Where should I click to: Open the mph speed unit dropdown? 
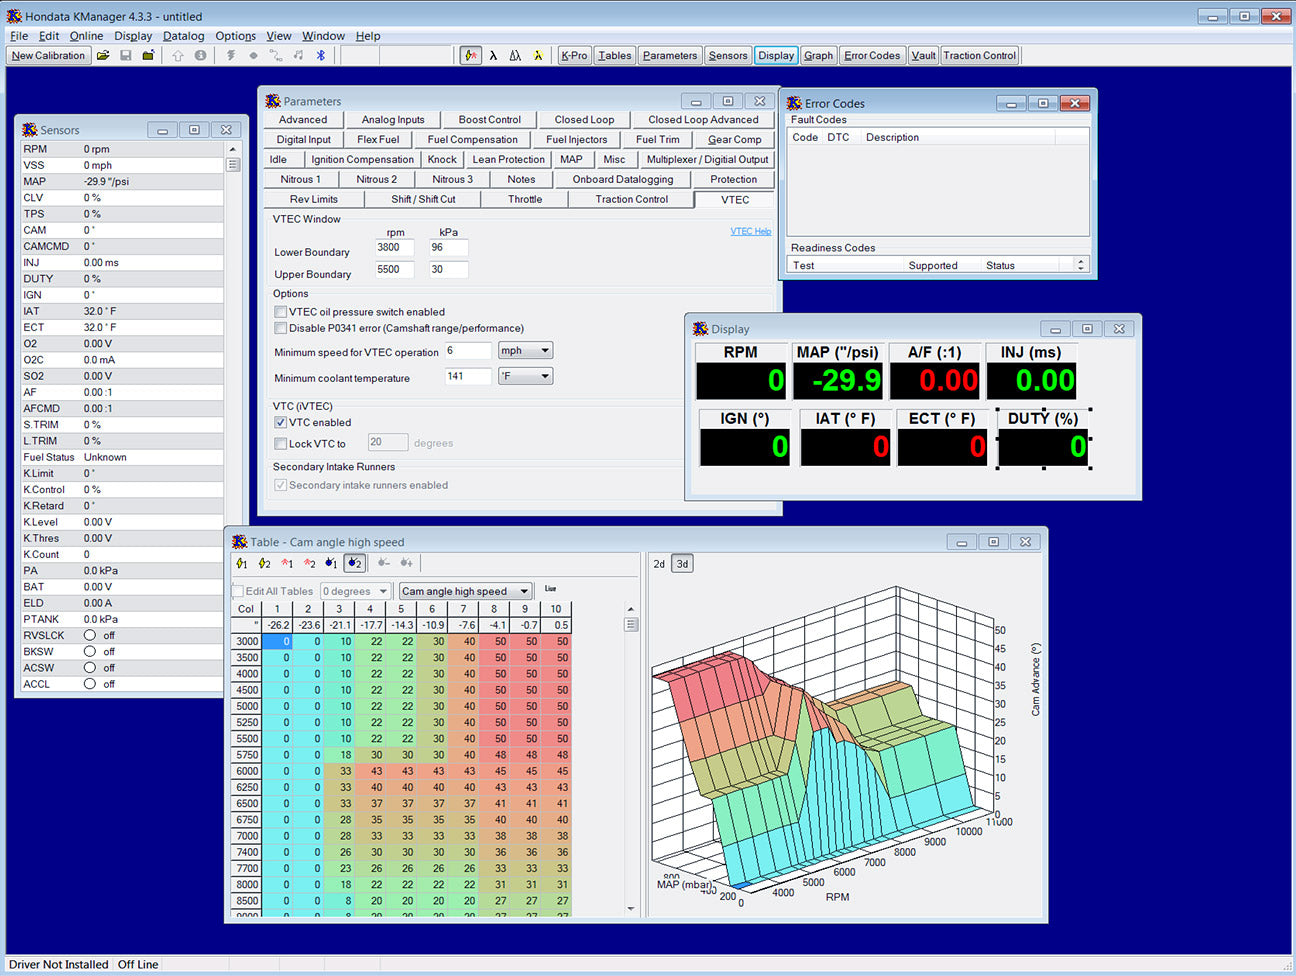point(526,351)
